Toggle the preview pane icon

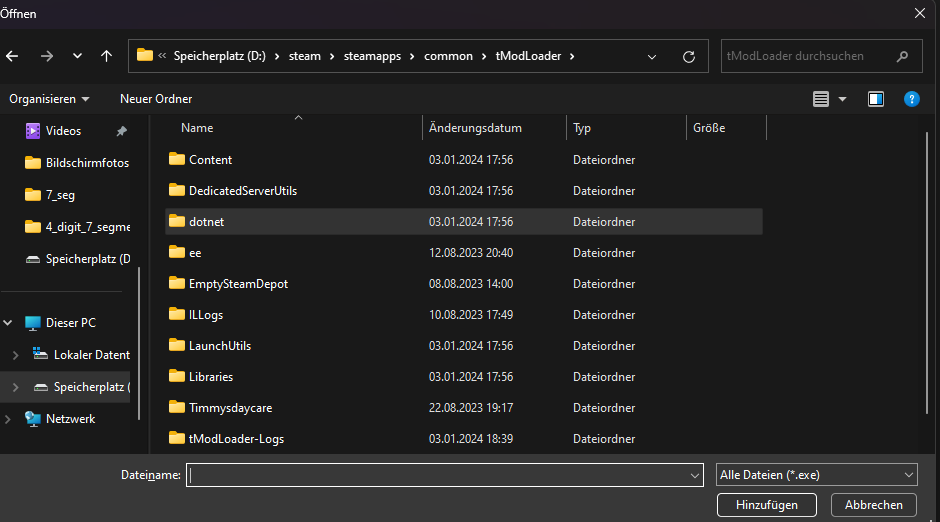(876, 99)
